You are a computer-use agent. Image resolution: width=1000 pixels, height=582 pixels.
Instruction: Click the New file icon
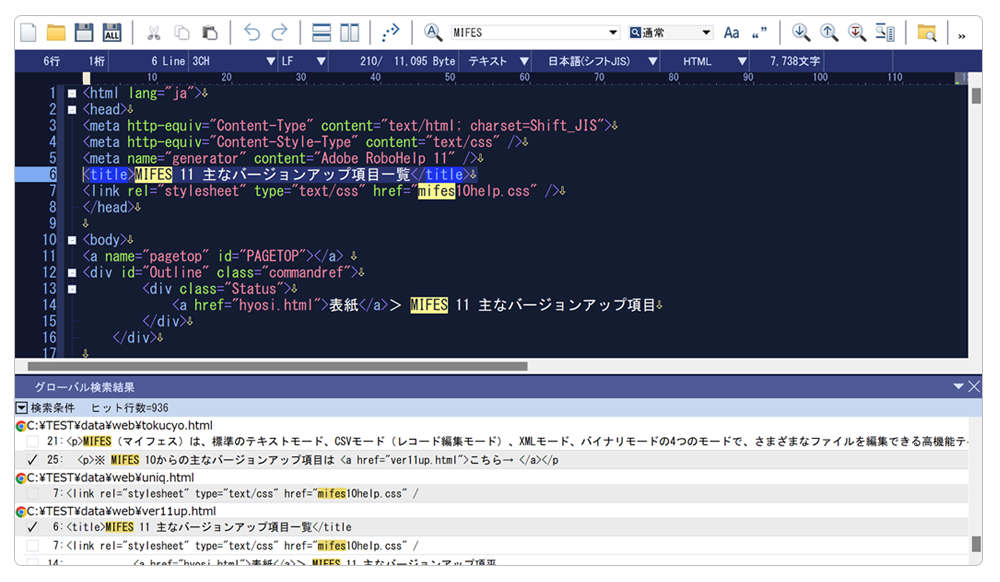point(28,33)
